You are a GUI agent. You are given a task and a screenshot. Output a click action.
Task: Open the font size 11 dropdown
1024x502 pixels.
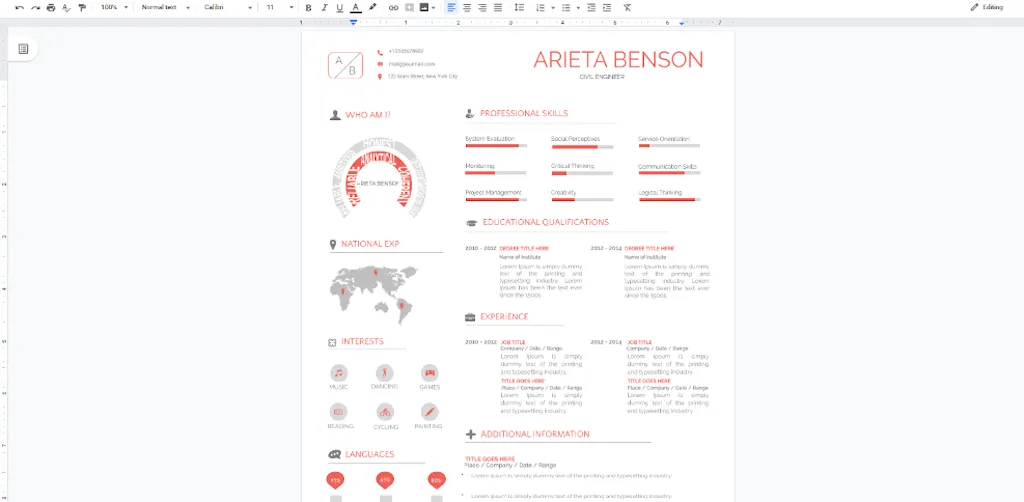(x=280, y=7)
